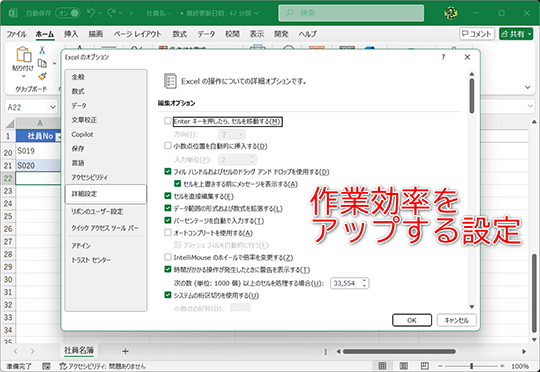Switch to the ページ レイアウト ribbon tab
The width and height of the screenshot is (540, 372).
tap(137, 34)
